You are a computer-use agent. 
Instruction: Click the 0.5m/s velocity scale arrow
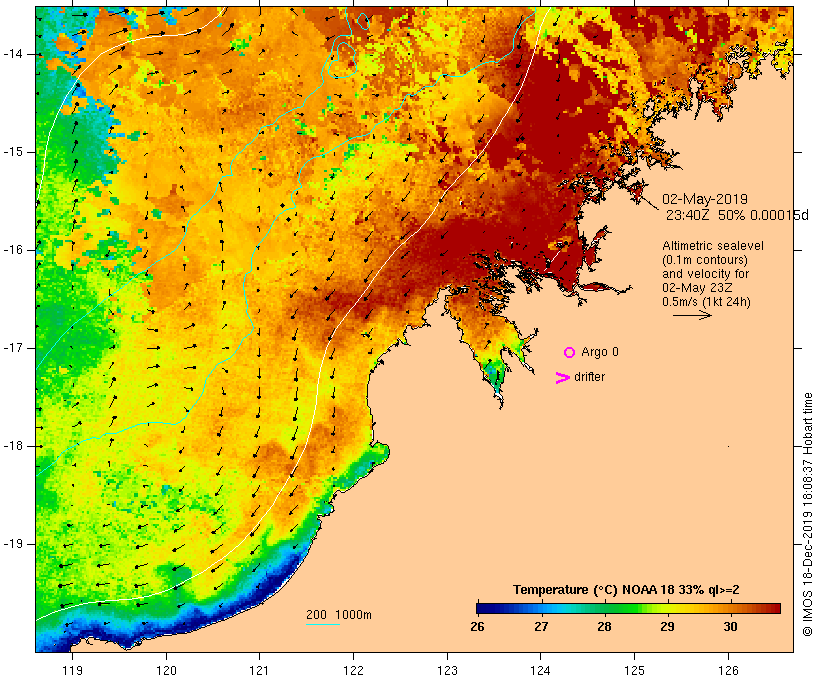[x=692, y=315]
